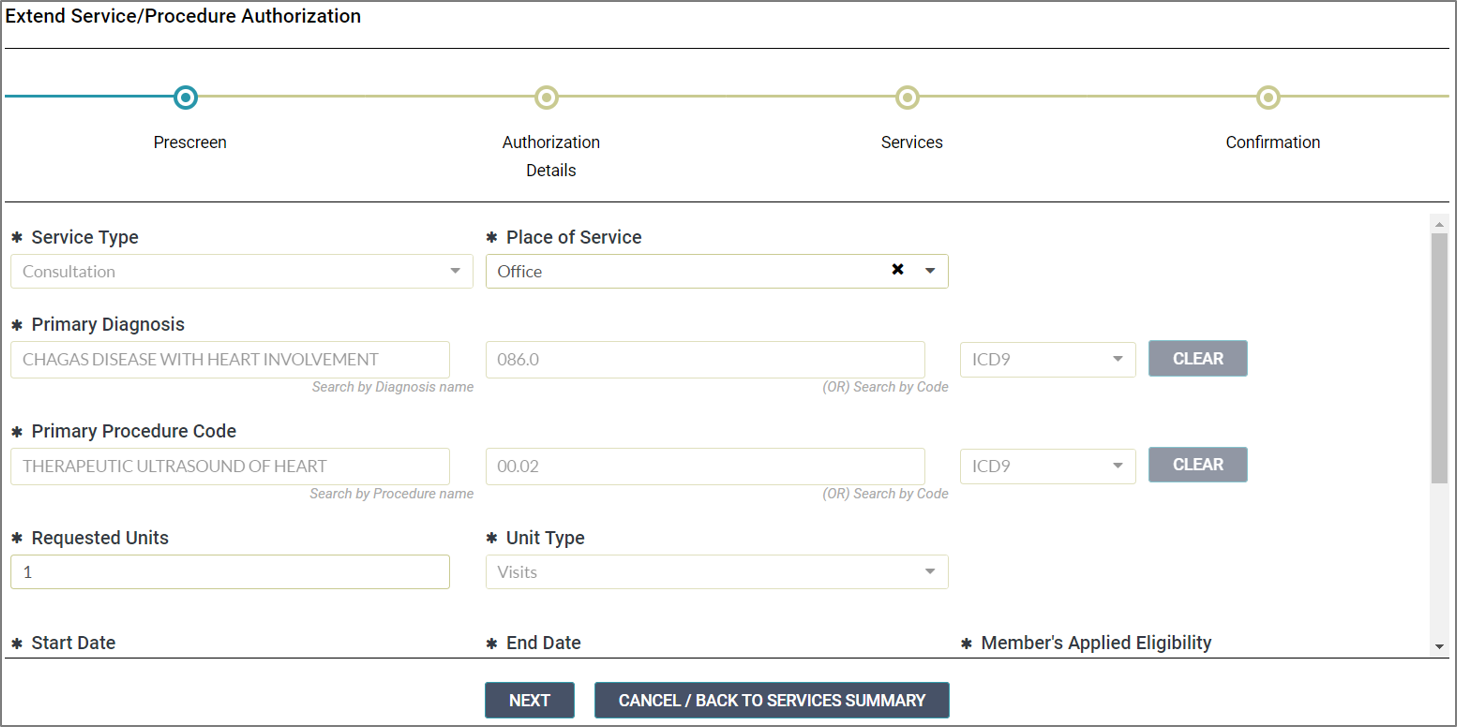
Task: Click the required-field asterisk beside Service Type
Action: 17,236
